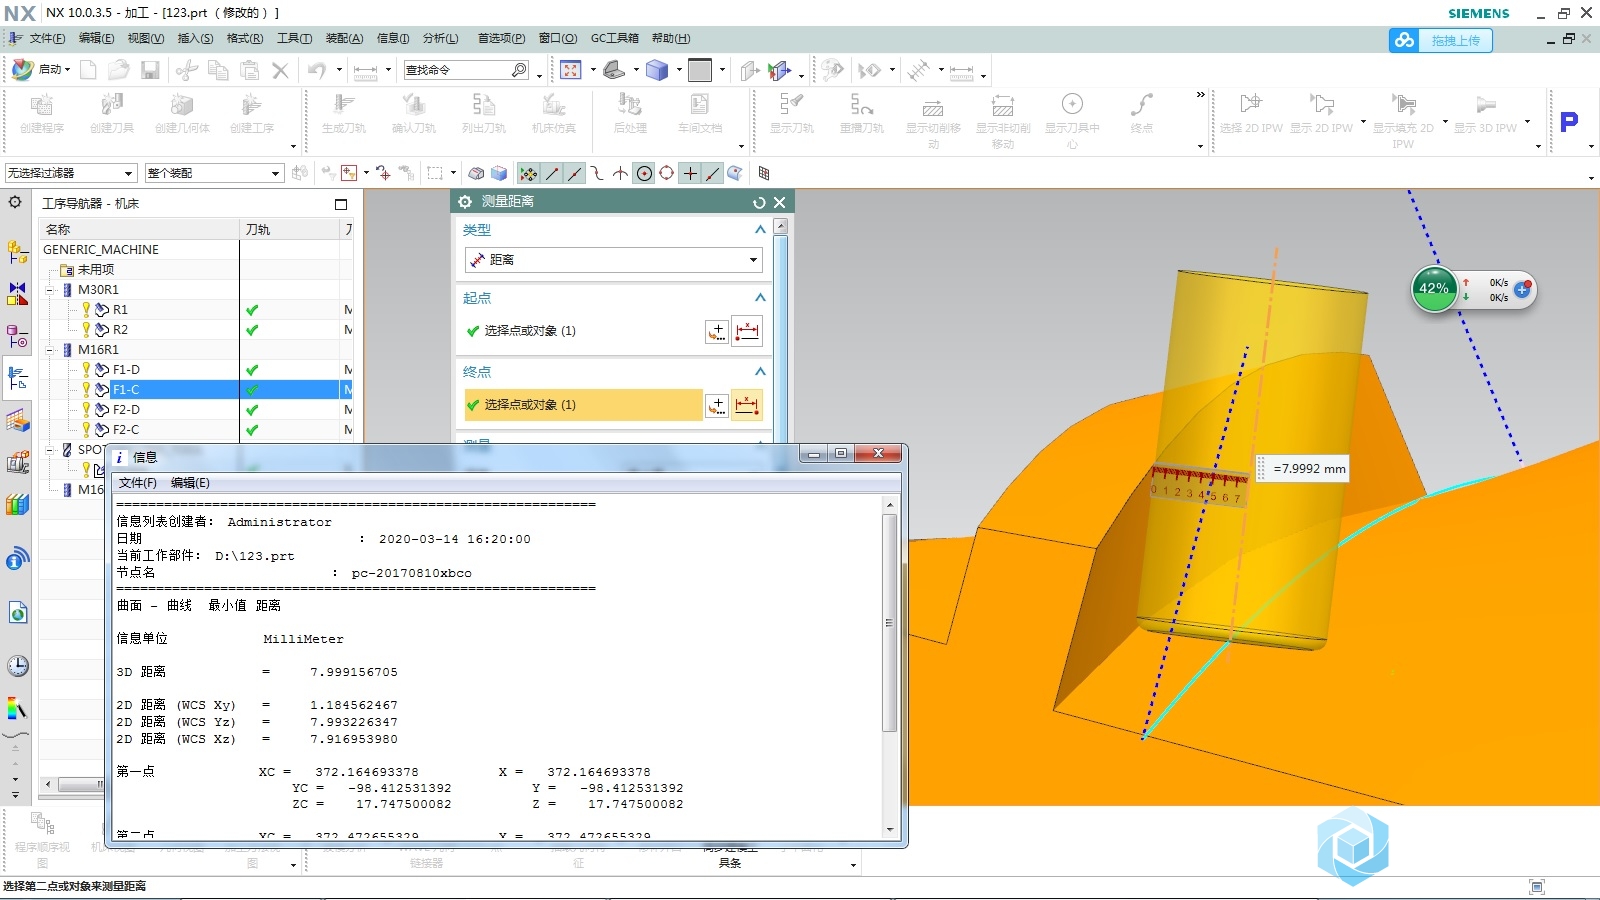Image resolution: width=1600 pixels, height=900 pixels.
Task: Toggle the enable snap point icon
Action: coord(528,173)
